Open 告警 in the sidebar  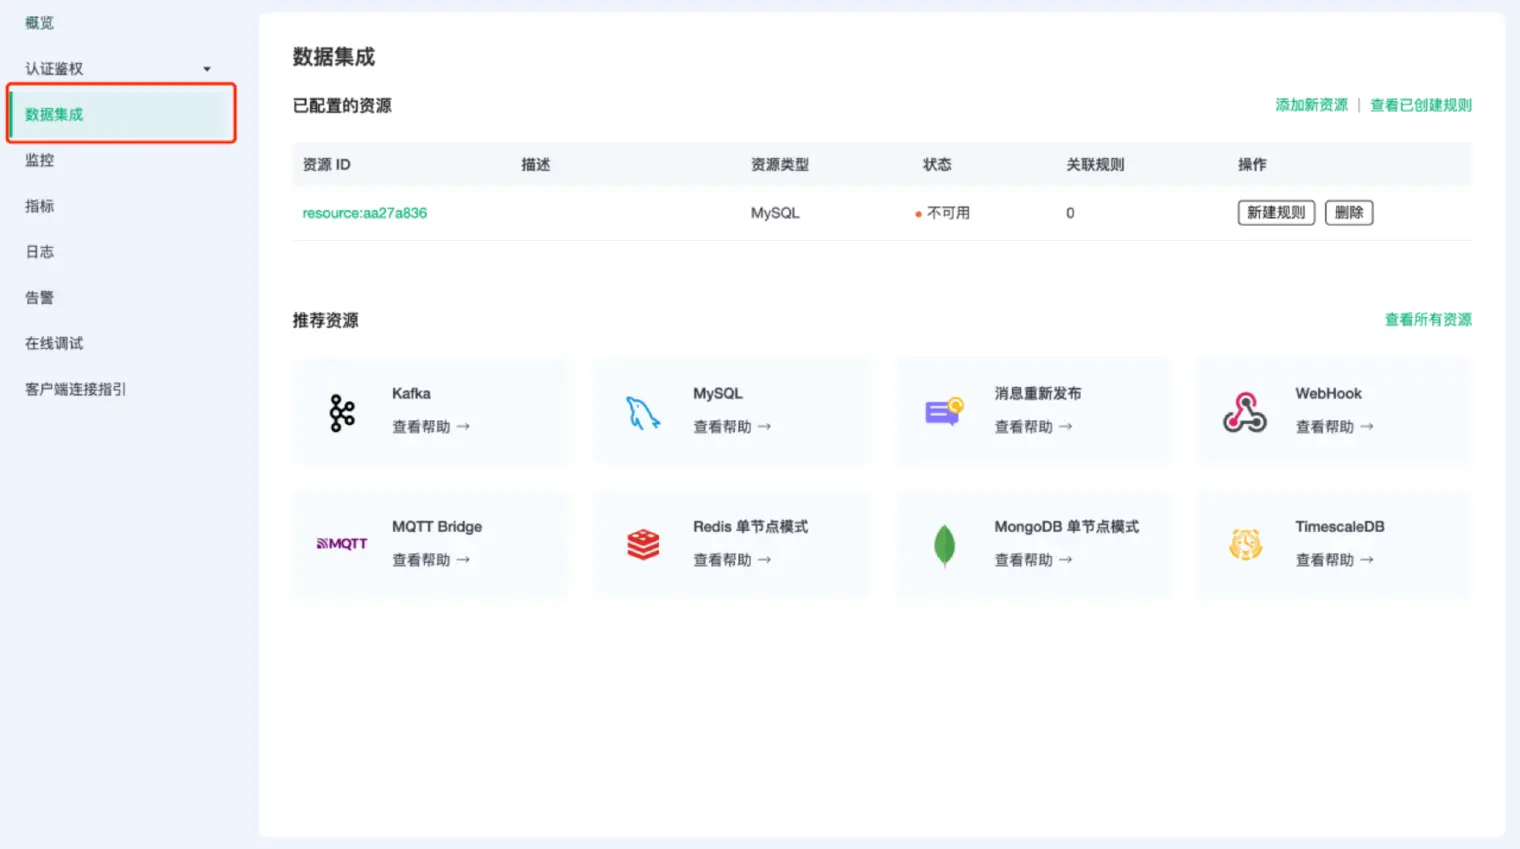click(x=40, y=298)
